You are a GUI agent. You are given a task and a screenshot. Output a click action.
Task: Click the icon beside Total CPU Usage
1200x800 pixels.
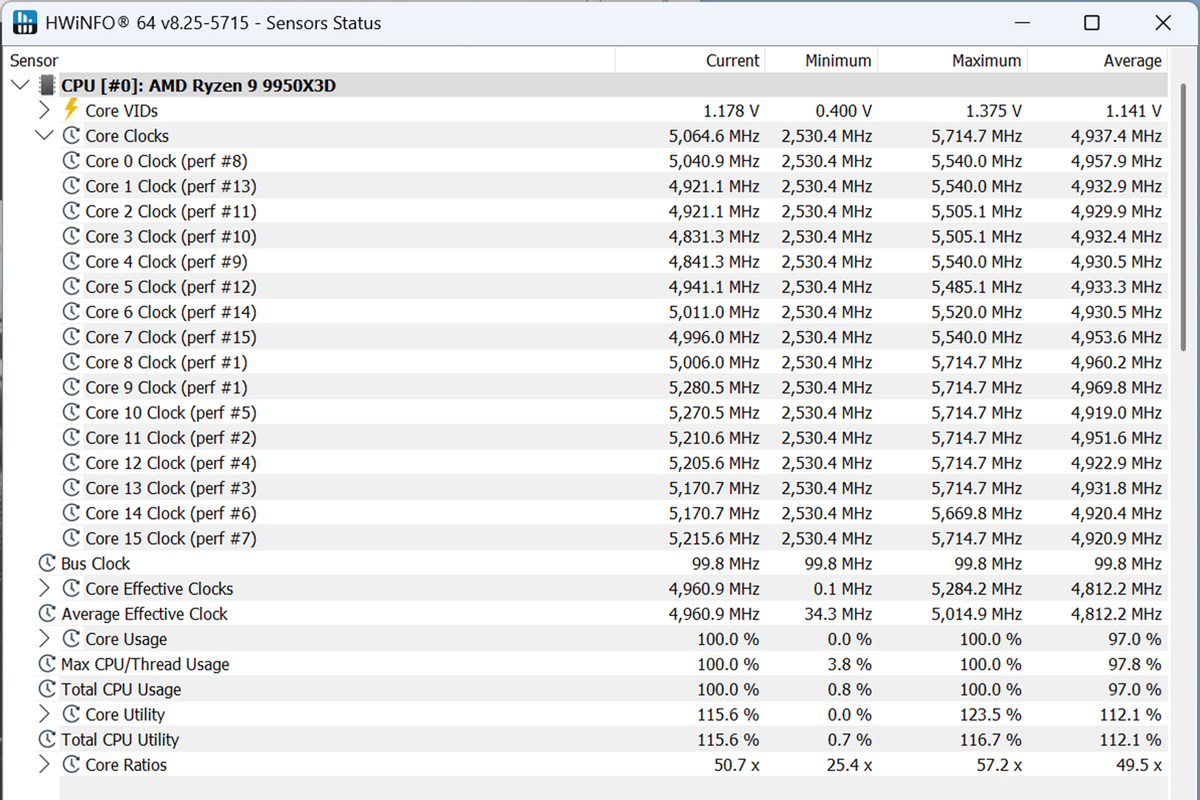[47, 689]
